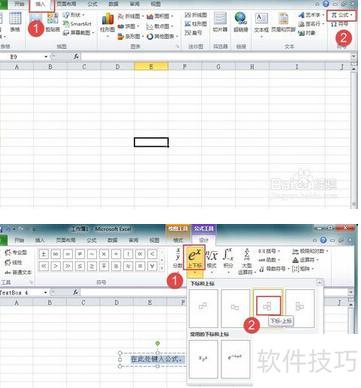Insert a Win/Loss sparkline
The image size is (361, 388).
click(x=194, y=32)
